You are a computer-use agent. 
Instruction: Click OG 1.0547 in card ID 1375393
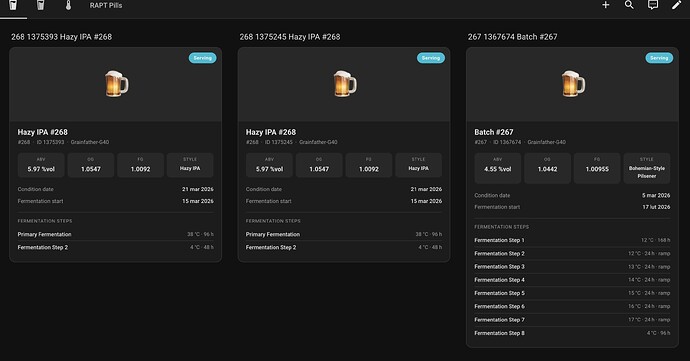[91, 165]
